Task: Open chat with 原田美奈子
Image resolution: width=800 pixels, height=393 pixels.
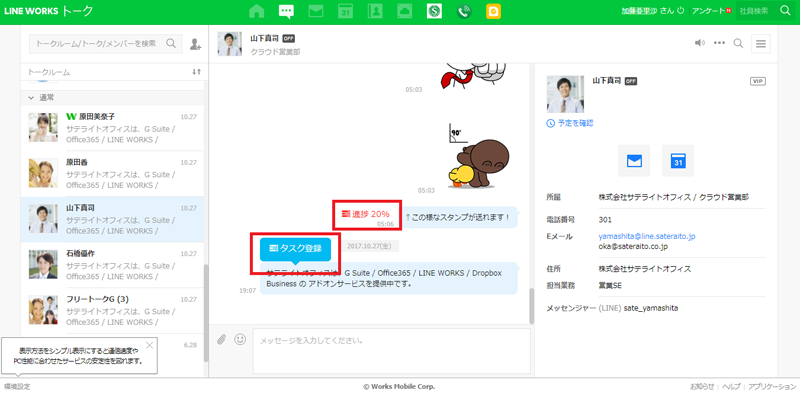Action: coord(112,128)
